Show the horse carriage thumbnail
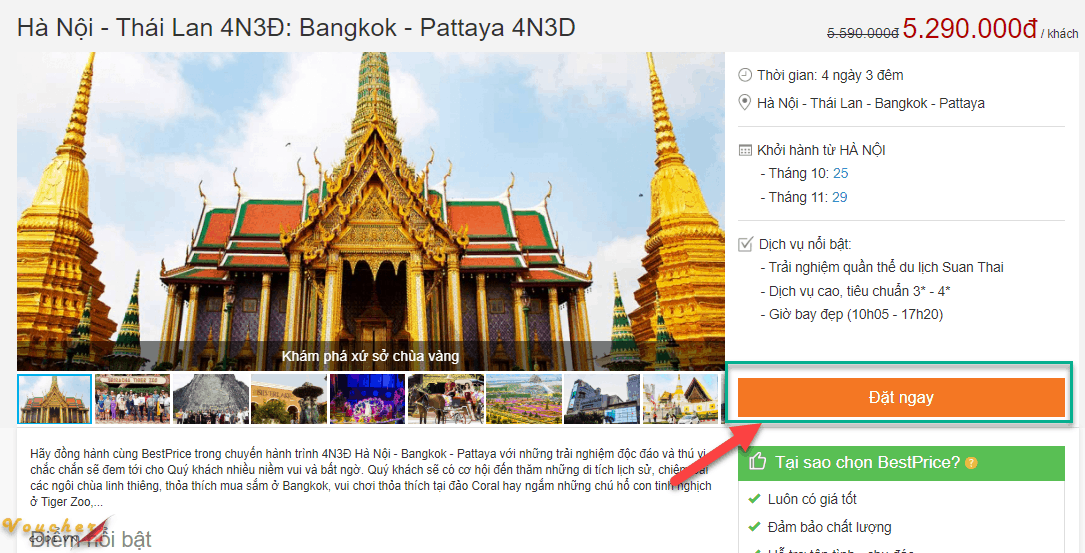 [x=445, y=399]
